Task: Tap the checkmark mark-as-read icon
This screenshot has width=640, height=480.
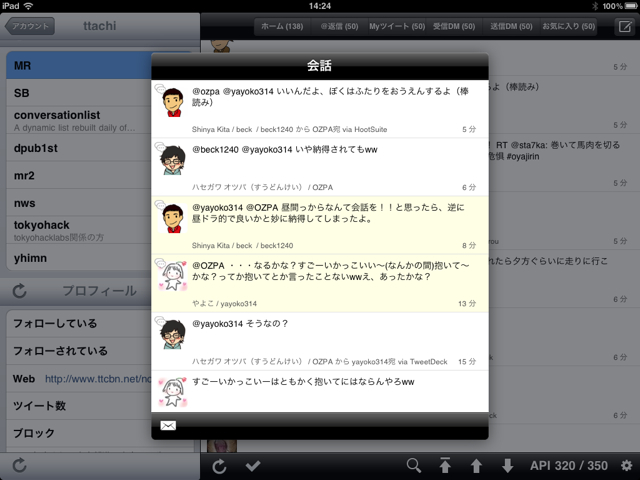Action: point(253,465)
